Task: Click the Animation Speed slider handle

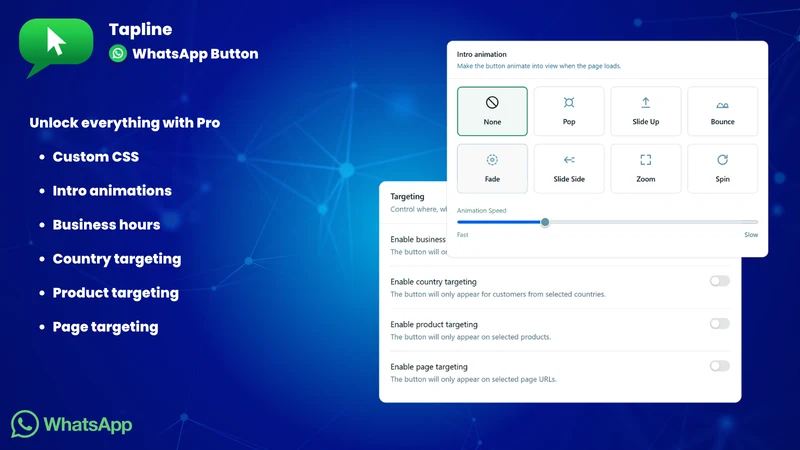Action: click(545, 222)
